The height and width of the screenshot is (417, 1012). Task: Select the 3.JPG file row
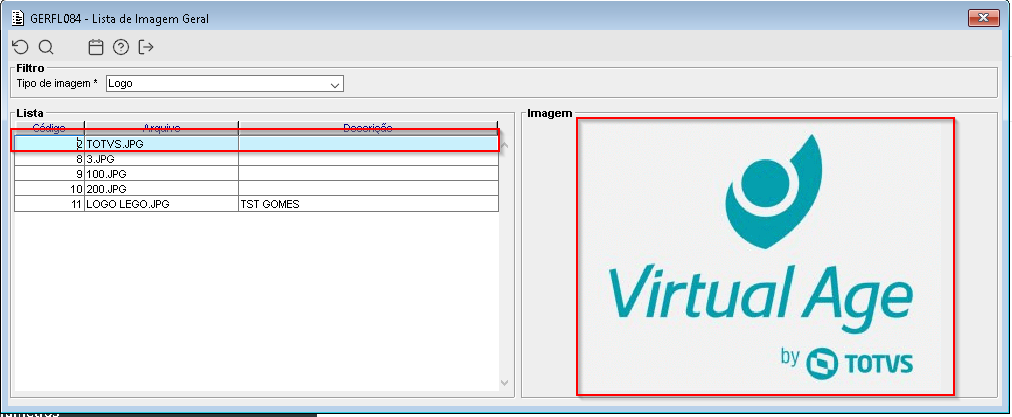click(256, 159)
